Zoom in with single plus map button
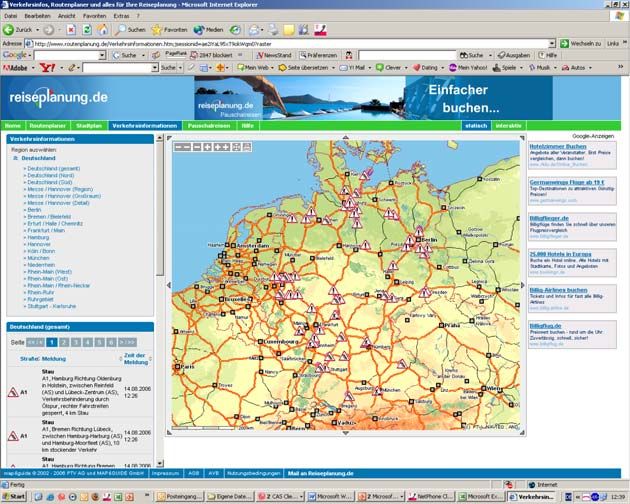This screenshot has width=630, height=504. point(207,147)
